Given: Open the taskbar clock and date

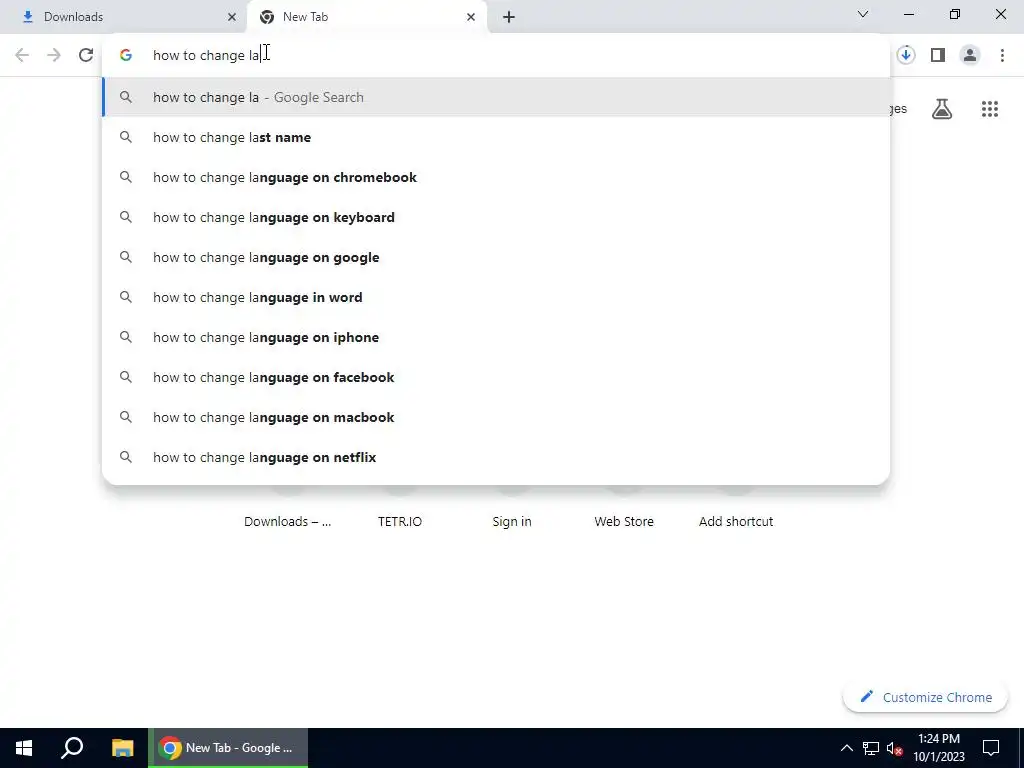Looking at the screenshot, I should (x=938, y=748).
